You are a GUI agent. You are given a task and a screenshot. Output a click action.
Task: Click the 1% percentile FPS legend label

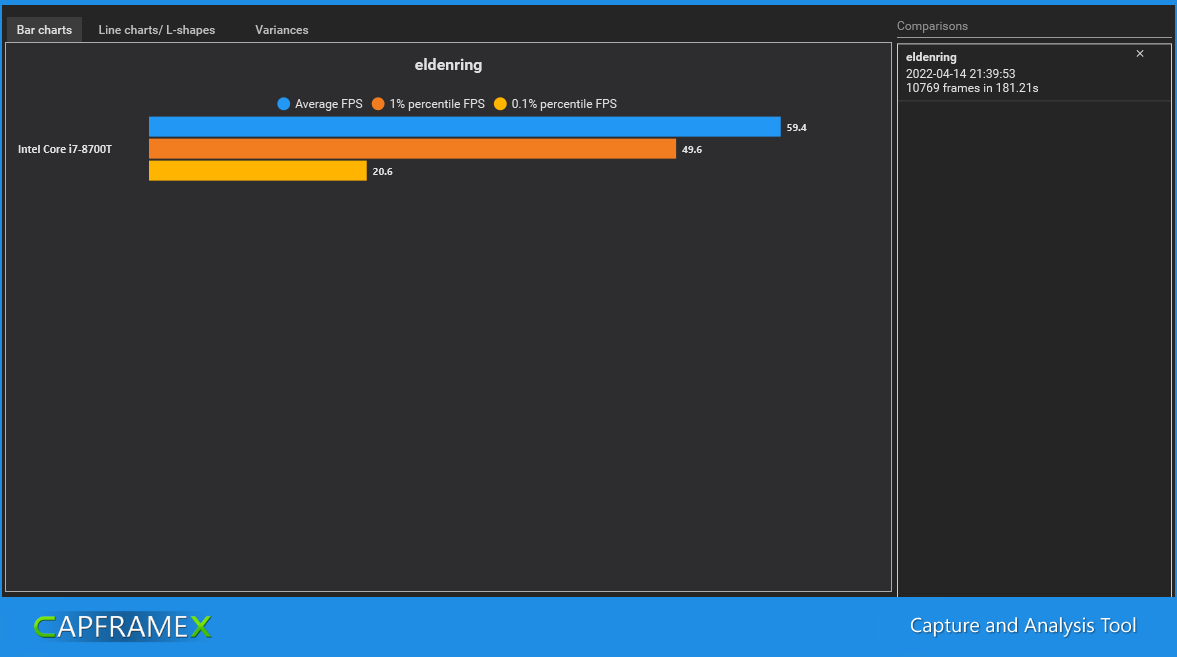[437, 104]
